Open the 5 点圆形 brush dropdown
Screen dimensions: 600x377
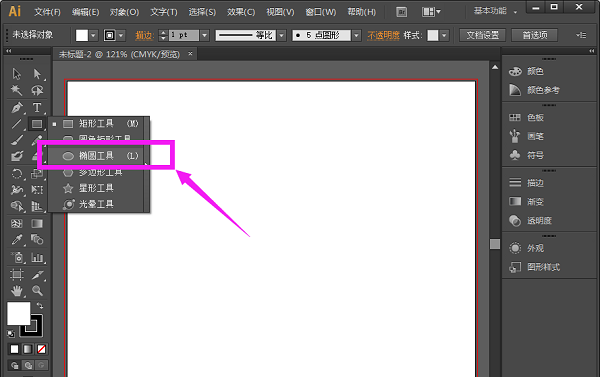[357, 36]
